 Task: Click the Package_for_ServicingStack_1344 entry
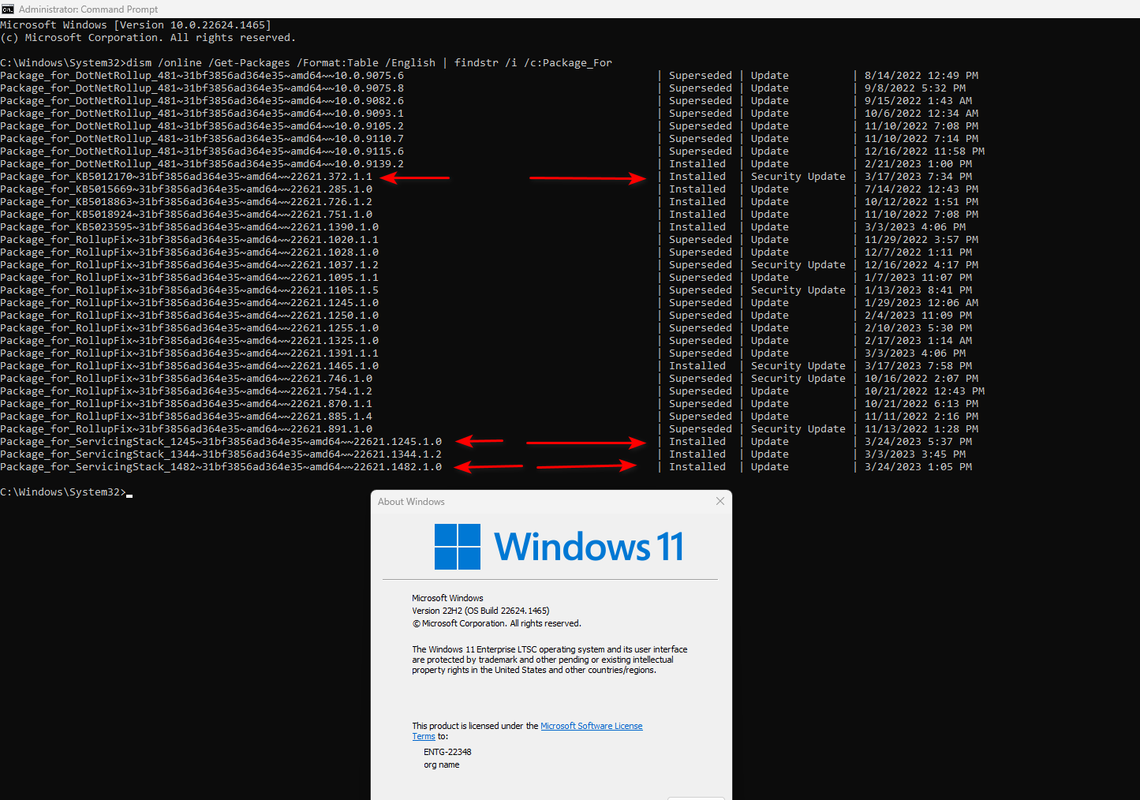221,455
